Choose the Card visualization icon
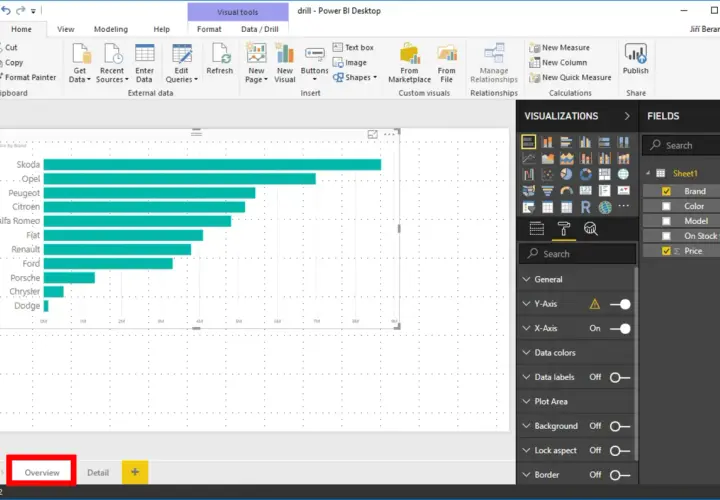Viewport: 720px width, 500px height. pyautogui.click(x=585, y=191)
